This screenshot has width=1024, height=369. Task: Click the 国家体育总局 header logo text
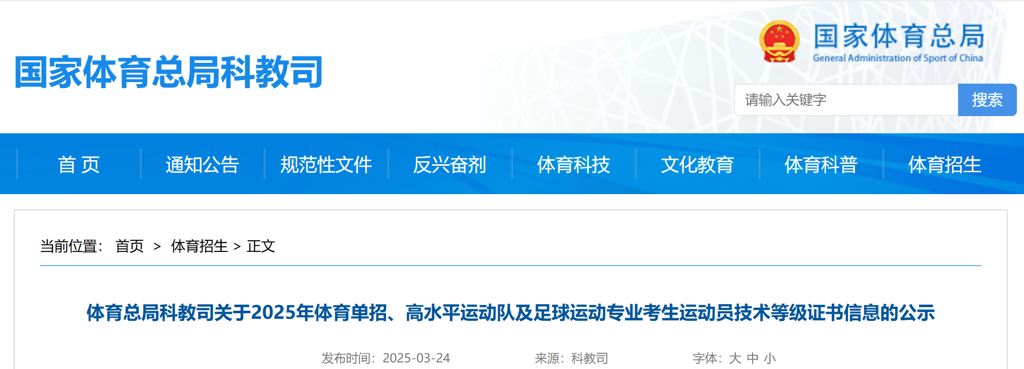pyautogui.click(x=899, y=36)
